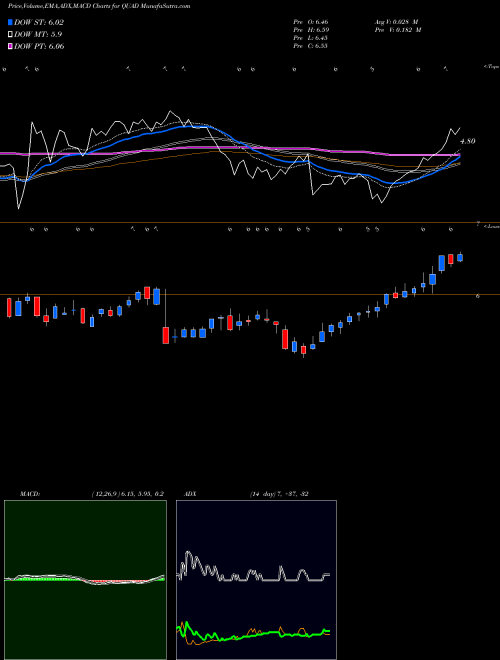This screenshot has width=500, height=660.
Task: Click the magenta DOW PT legend swatch
Action: (x=11, y=46)
